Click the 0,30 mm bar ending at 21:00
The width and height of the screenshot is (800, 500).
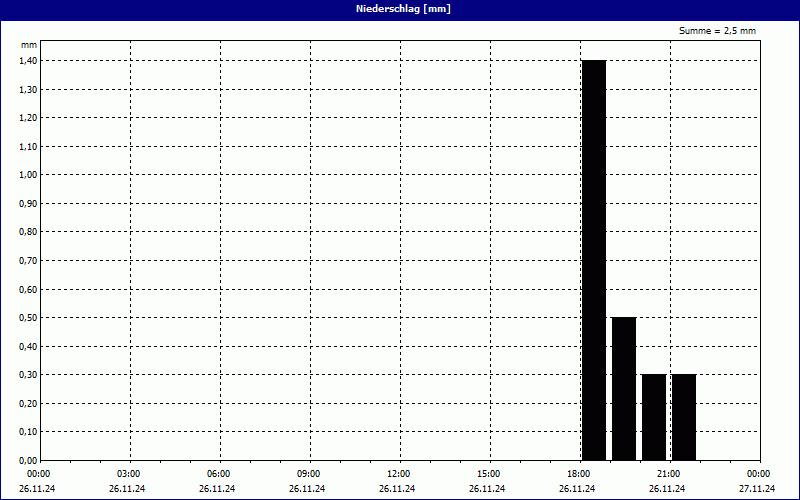654,417
